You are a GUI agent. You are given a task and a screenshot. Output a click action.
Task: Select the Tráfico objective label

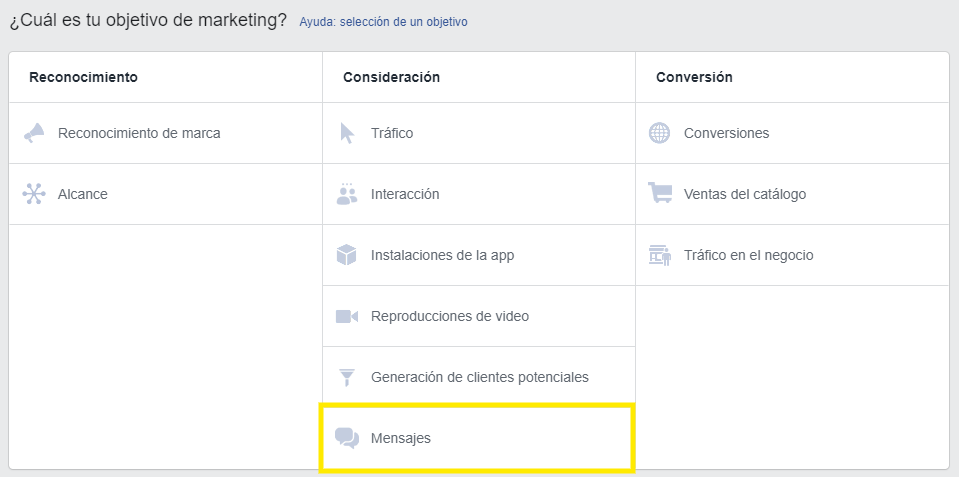[392, 133]
